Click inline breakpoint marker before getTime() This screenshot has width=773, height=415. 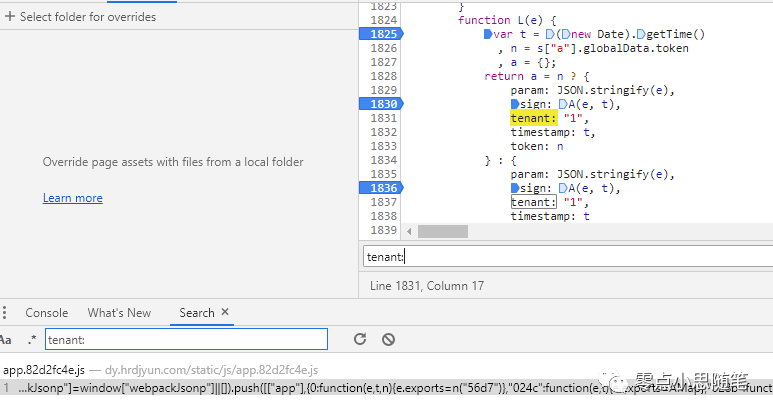point(641,34)
